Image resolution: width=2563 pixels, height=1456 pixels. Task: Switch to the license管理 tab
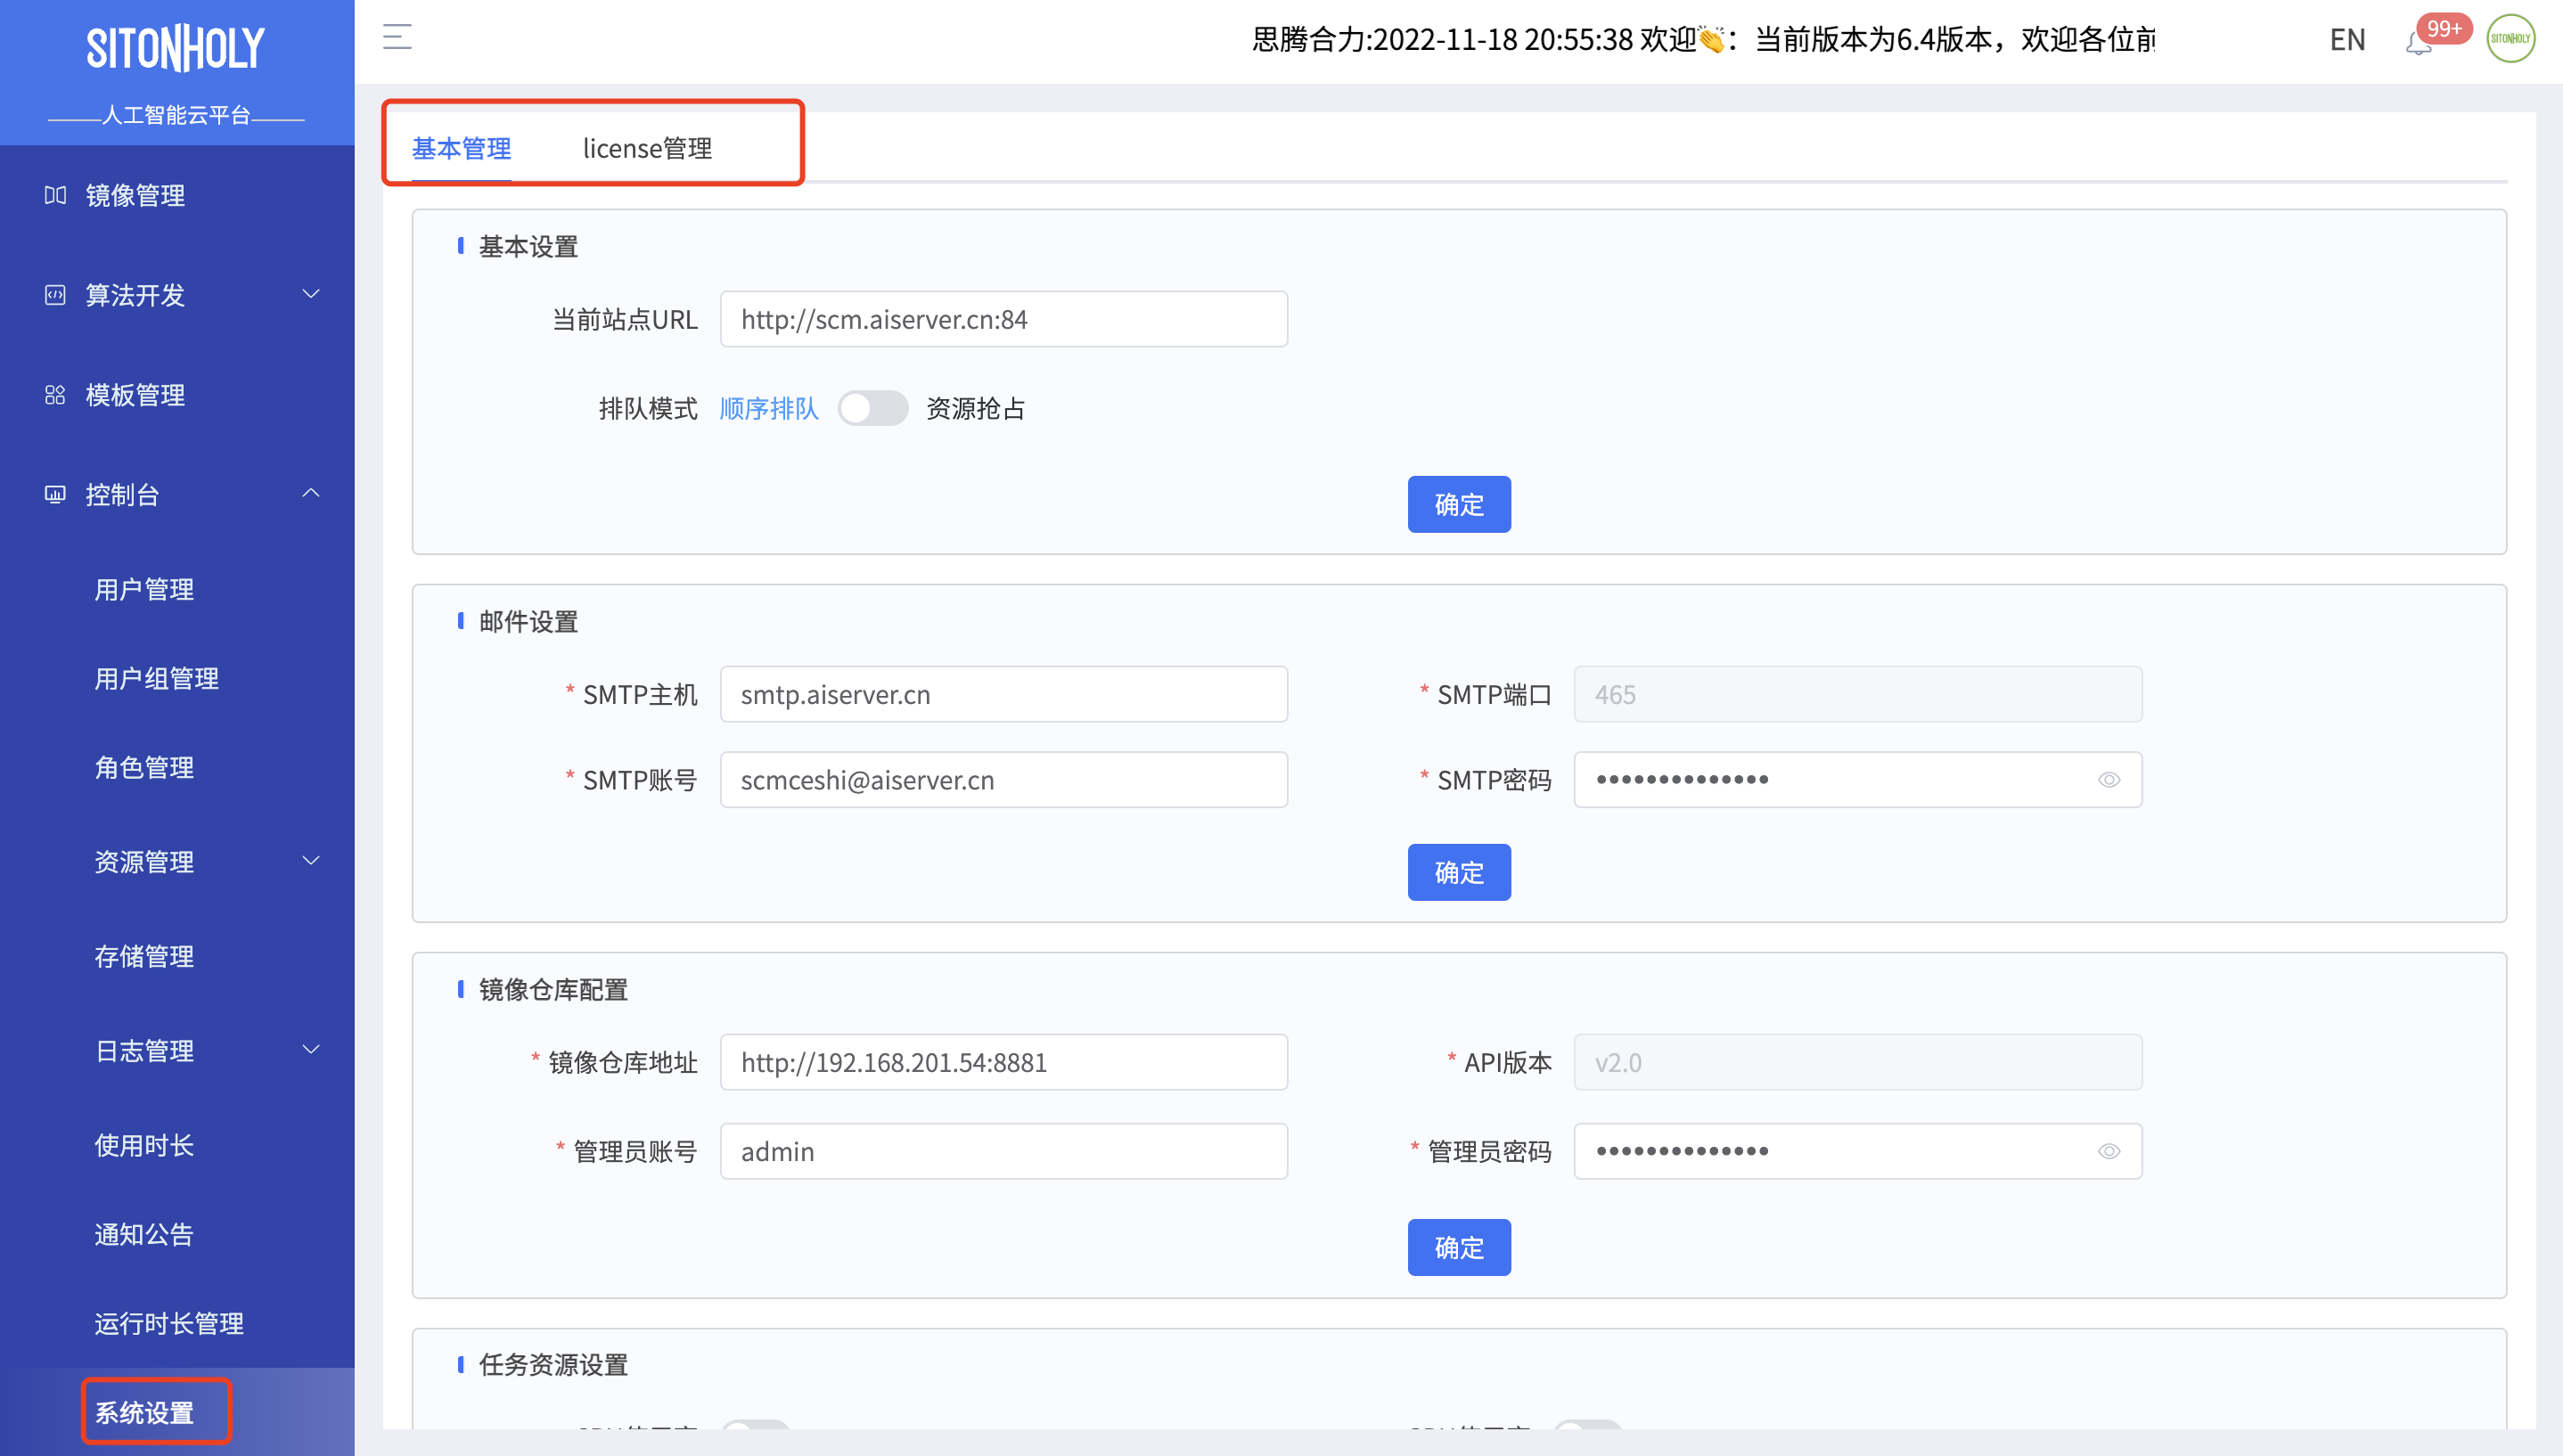(x=647, y=148)
